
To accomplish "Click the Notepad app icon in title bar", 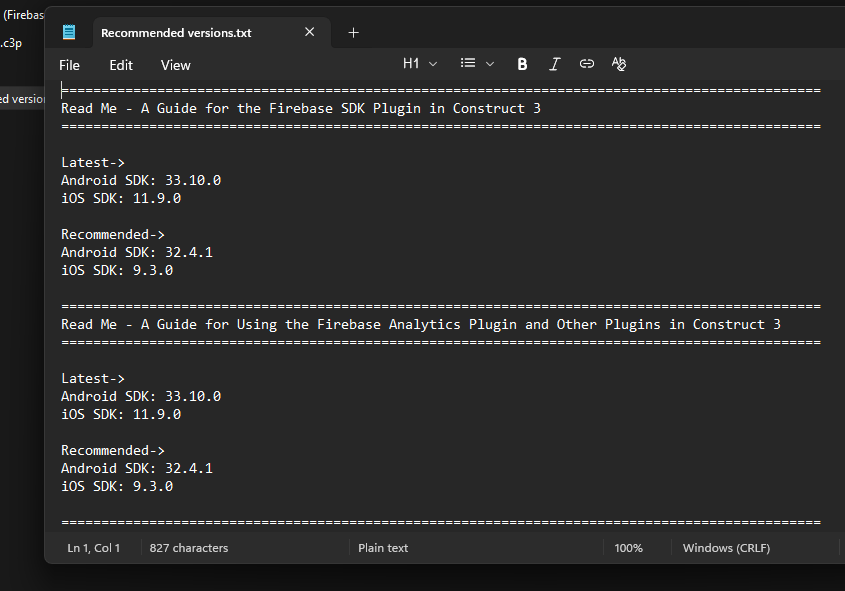I will pos(69,32).
